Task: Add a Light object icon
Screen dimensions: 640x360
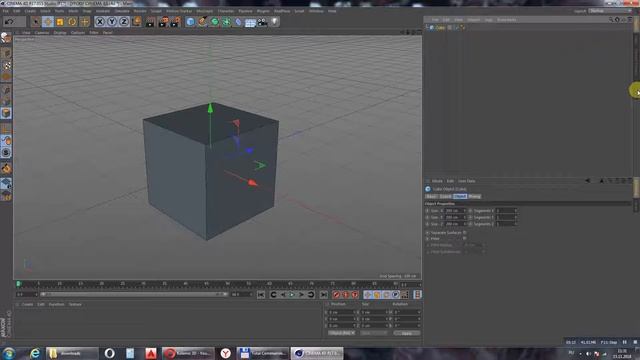Action: click(x=275, y=22)
